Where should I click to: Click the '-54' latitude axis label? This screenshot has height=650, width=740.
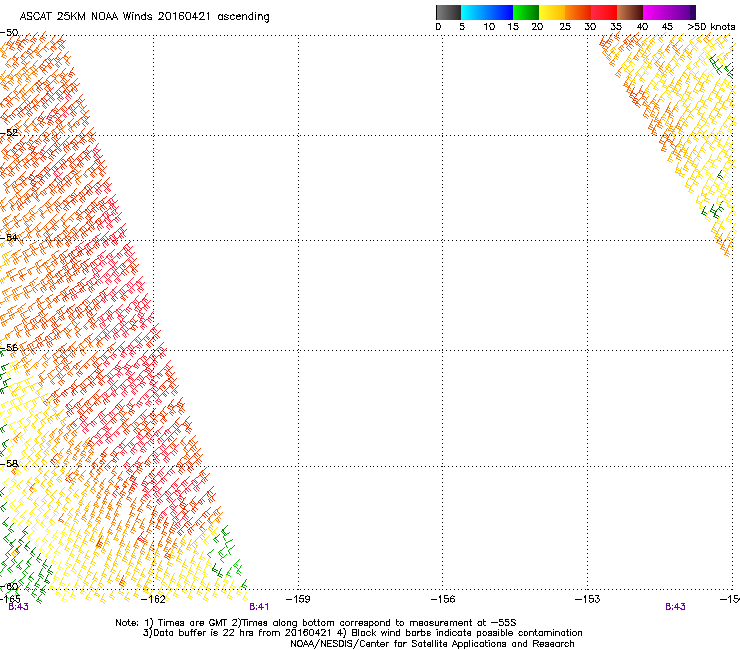[9, 237]
